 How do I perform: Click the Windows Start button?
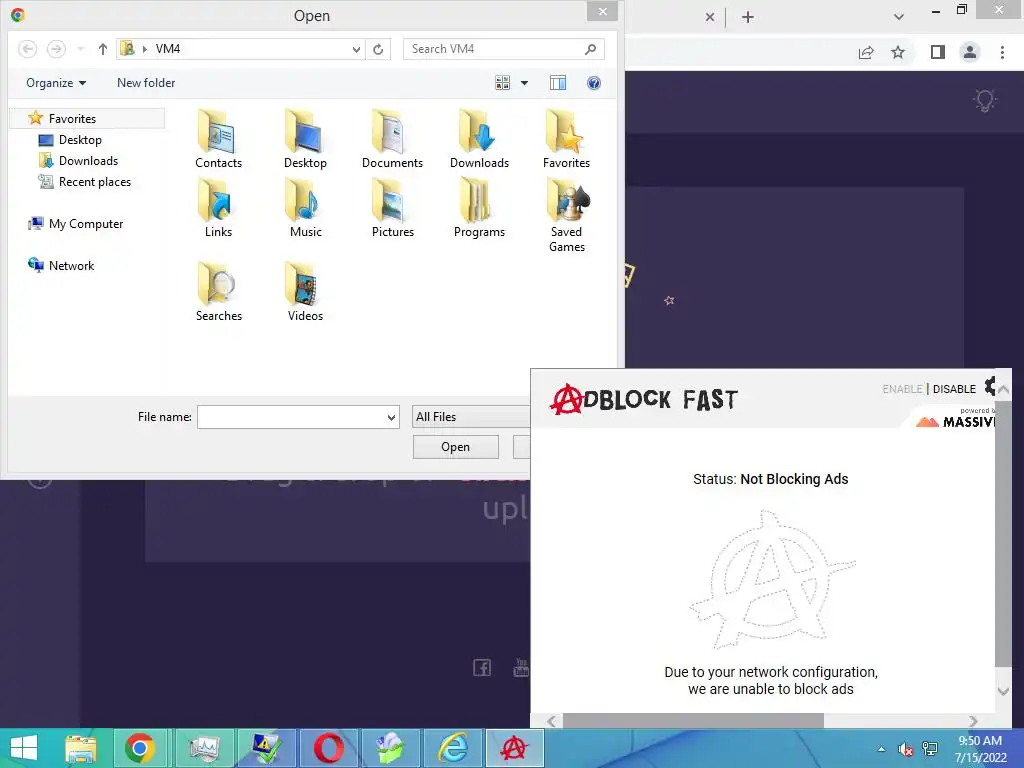tap(24, 748)
